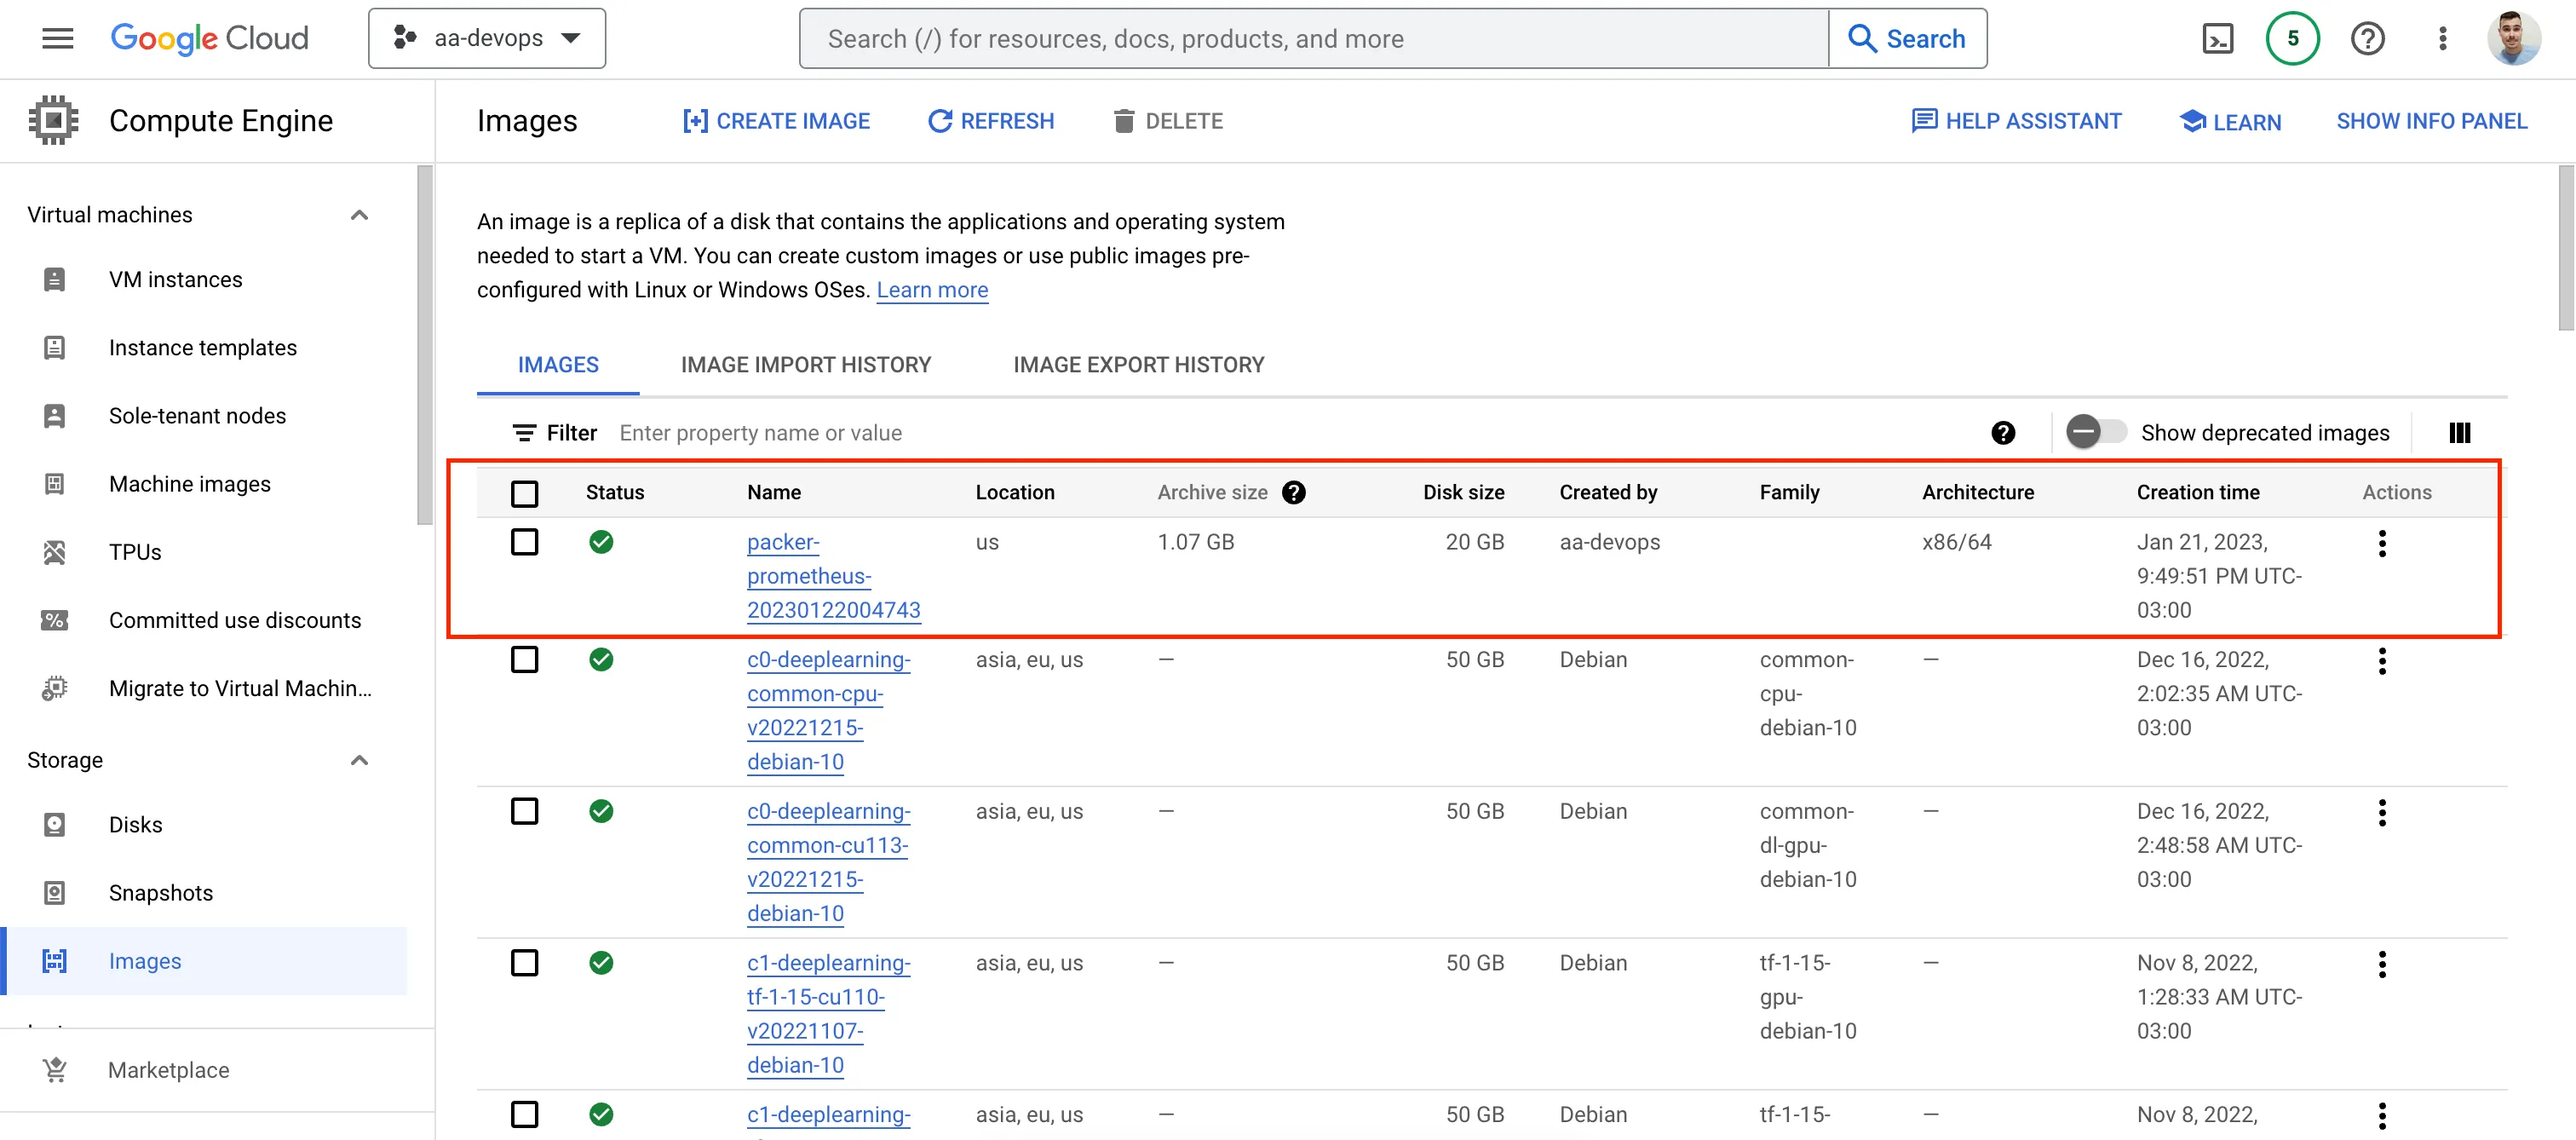Click the Marketplace cart icon
Image resolution: width=2576 pixels, height=1140 pixels.
coord(54,1070)
